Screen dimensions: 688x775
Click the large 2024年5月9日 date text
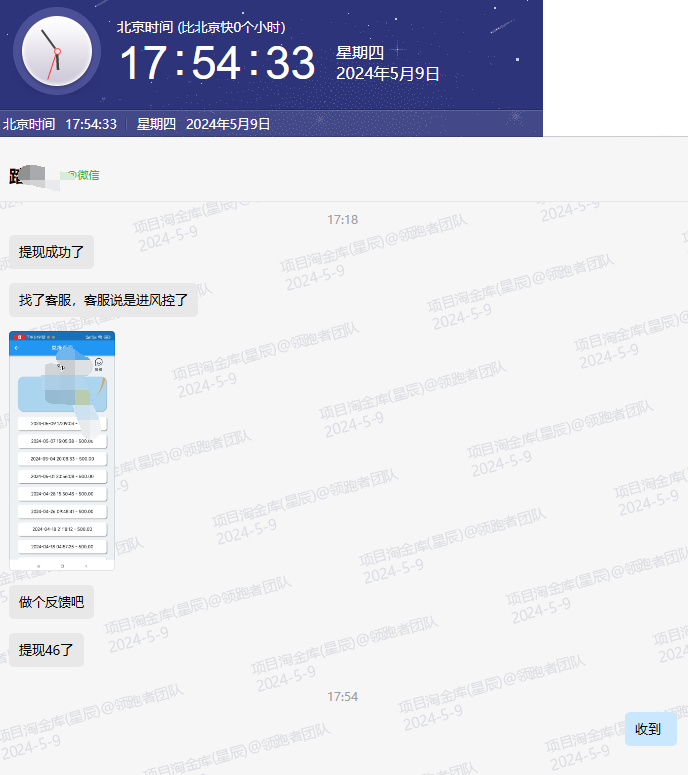pos(387,74)
